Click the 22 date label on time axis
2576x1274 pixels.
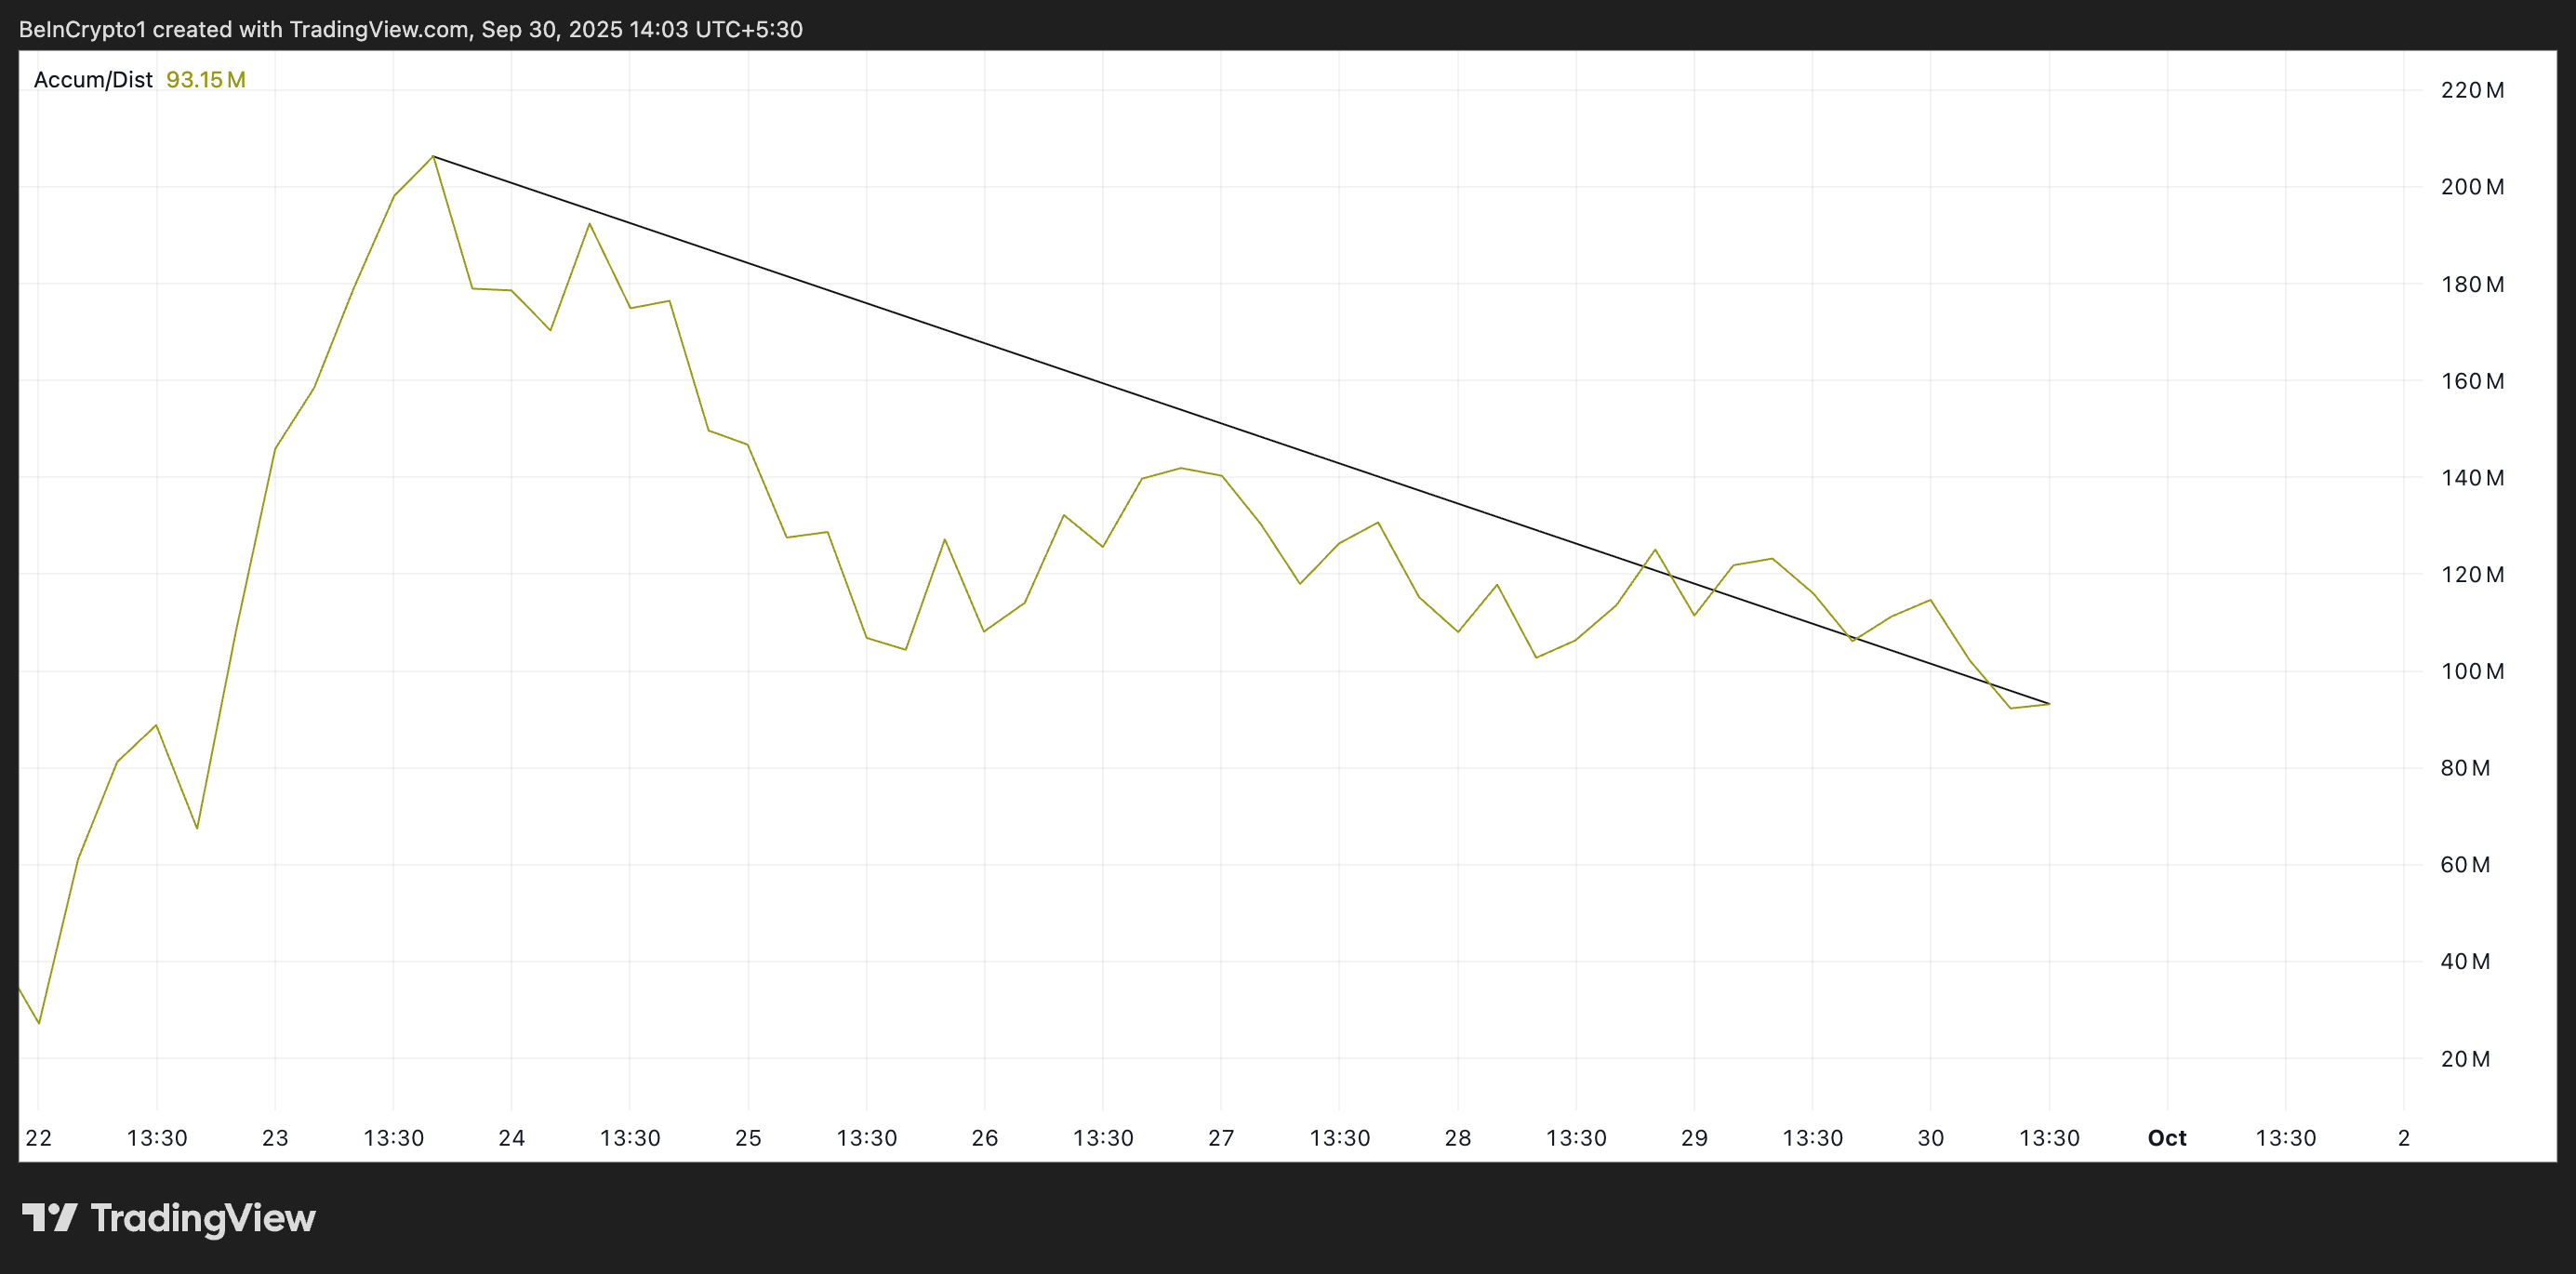(x=38, y=1138)
